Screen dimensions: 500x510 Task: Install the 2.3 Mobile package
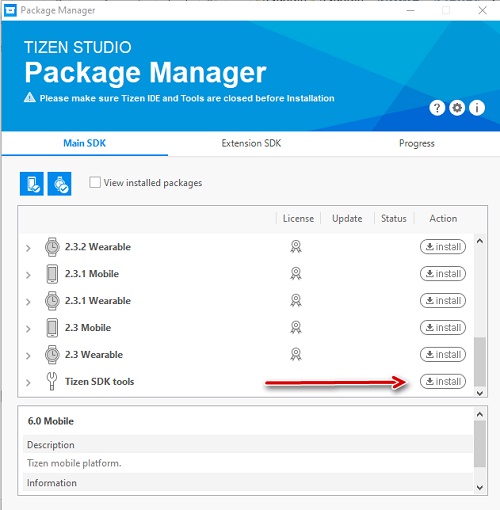point(443,327)
